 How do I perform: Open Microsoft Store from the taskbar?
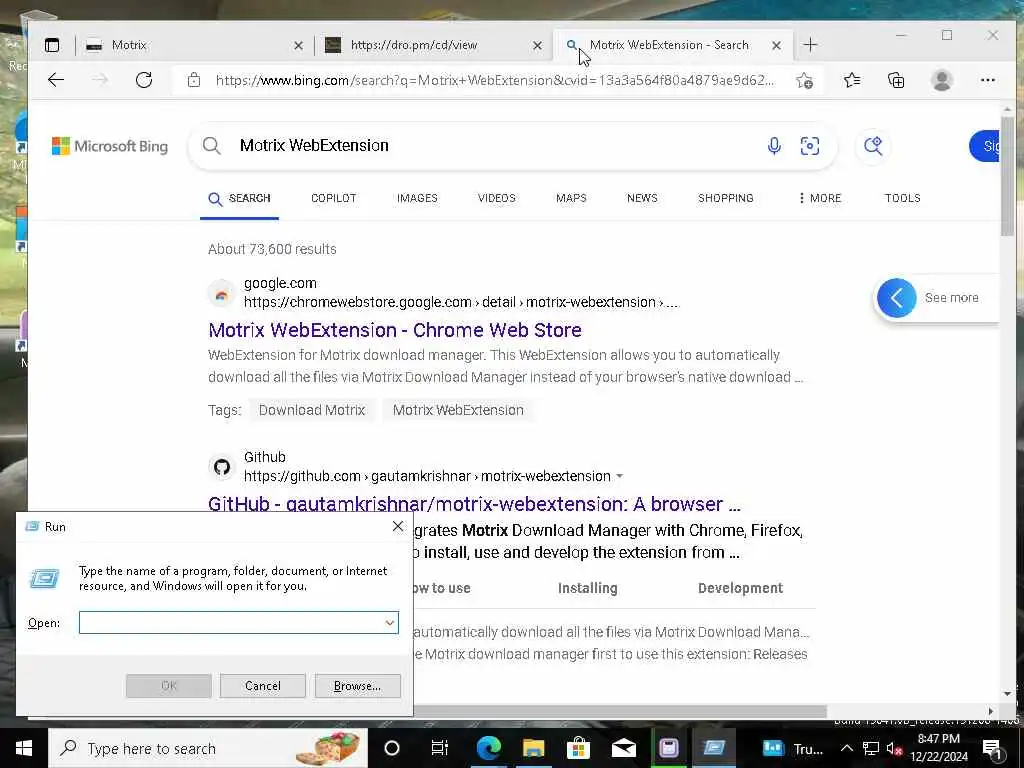pyautogui.click(x=578, y=748)
